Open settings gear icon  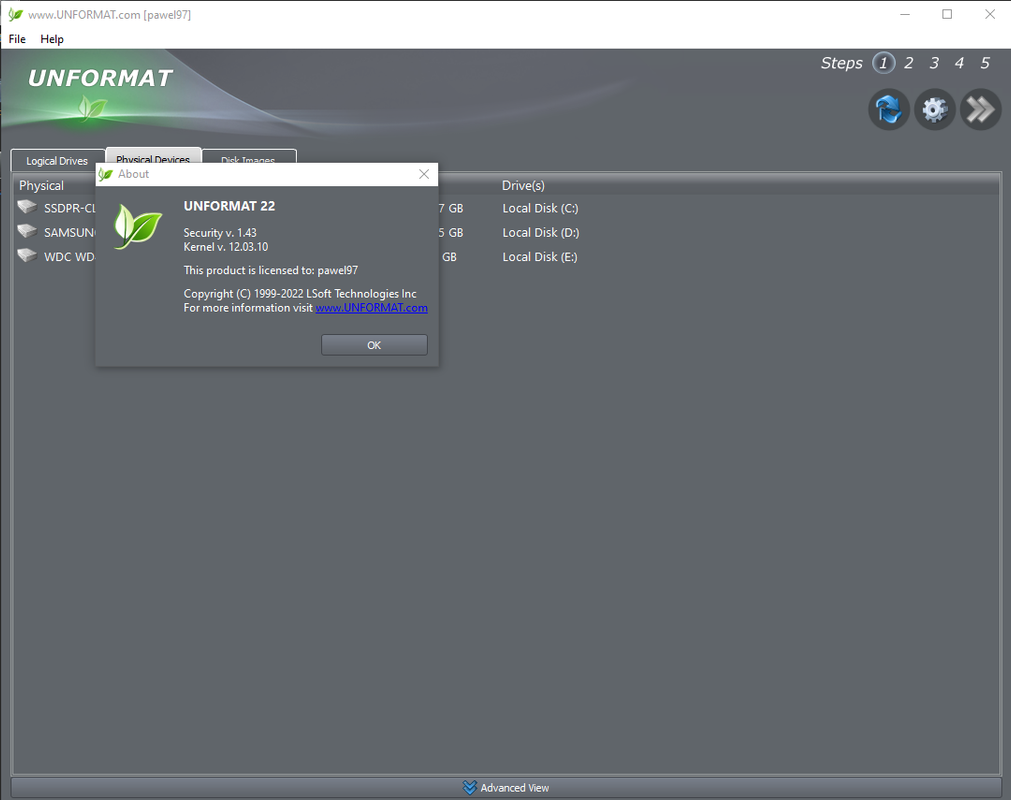(934, 109)
